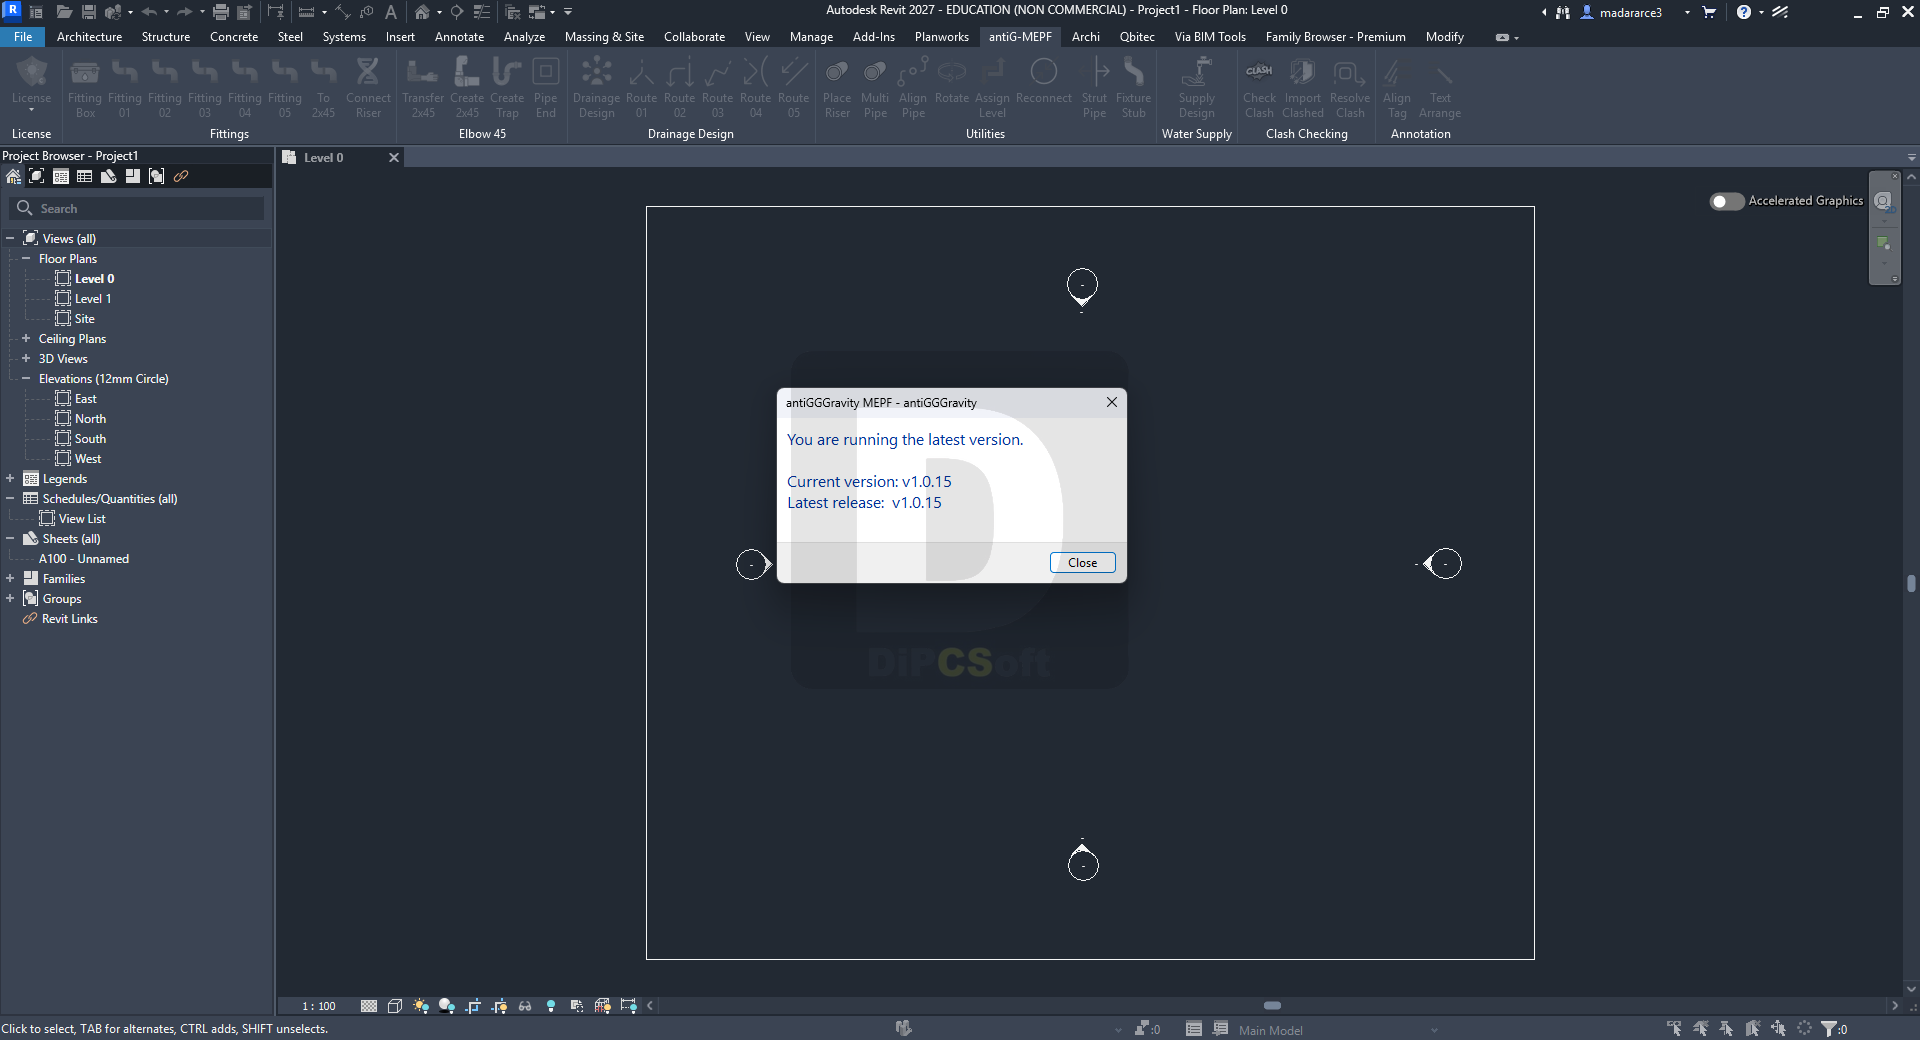
Task: Collapse the Schedules/Quantities node
Action: pyautogui.click(x=10, y=498)
